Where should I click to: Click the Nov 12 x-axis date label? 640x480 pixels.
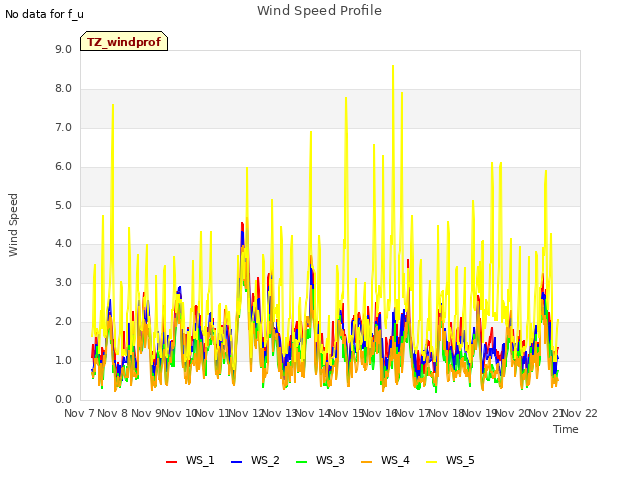[x=246, y=413]
